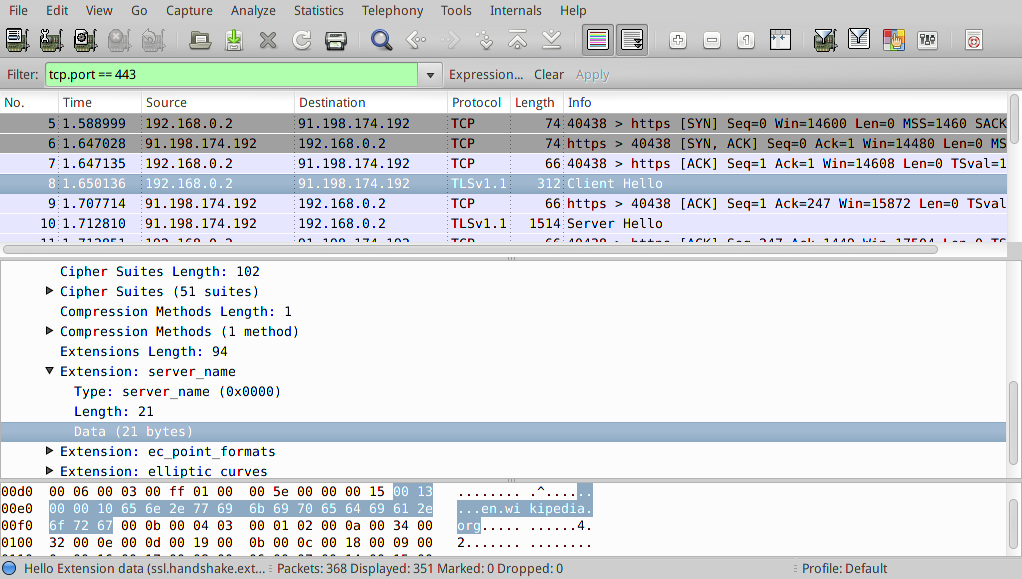
Task: Open the Statistics menu
Action: point(318,10)
